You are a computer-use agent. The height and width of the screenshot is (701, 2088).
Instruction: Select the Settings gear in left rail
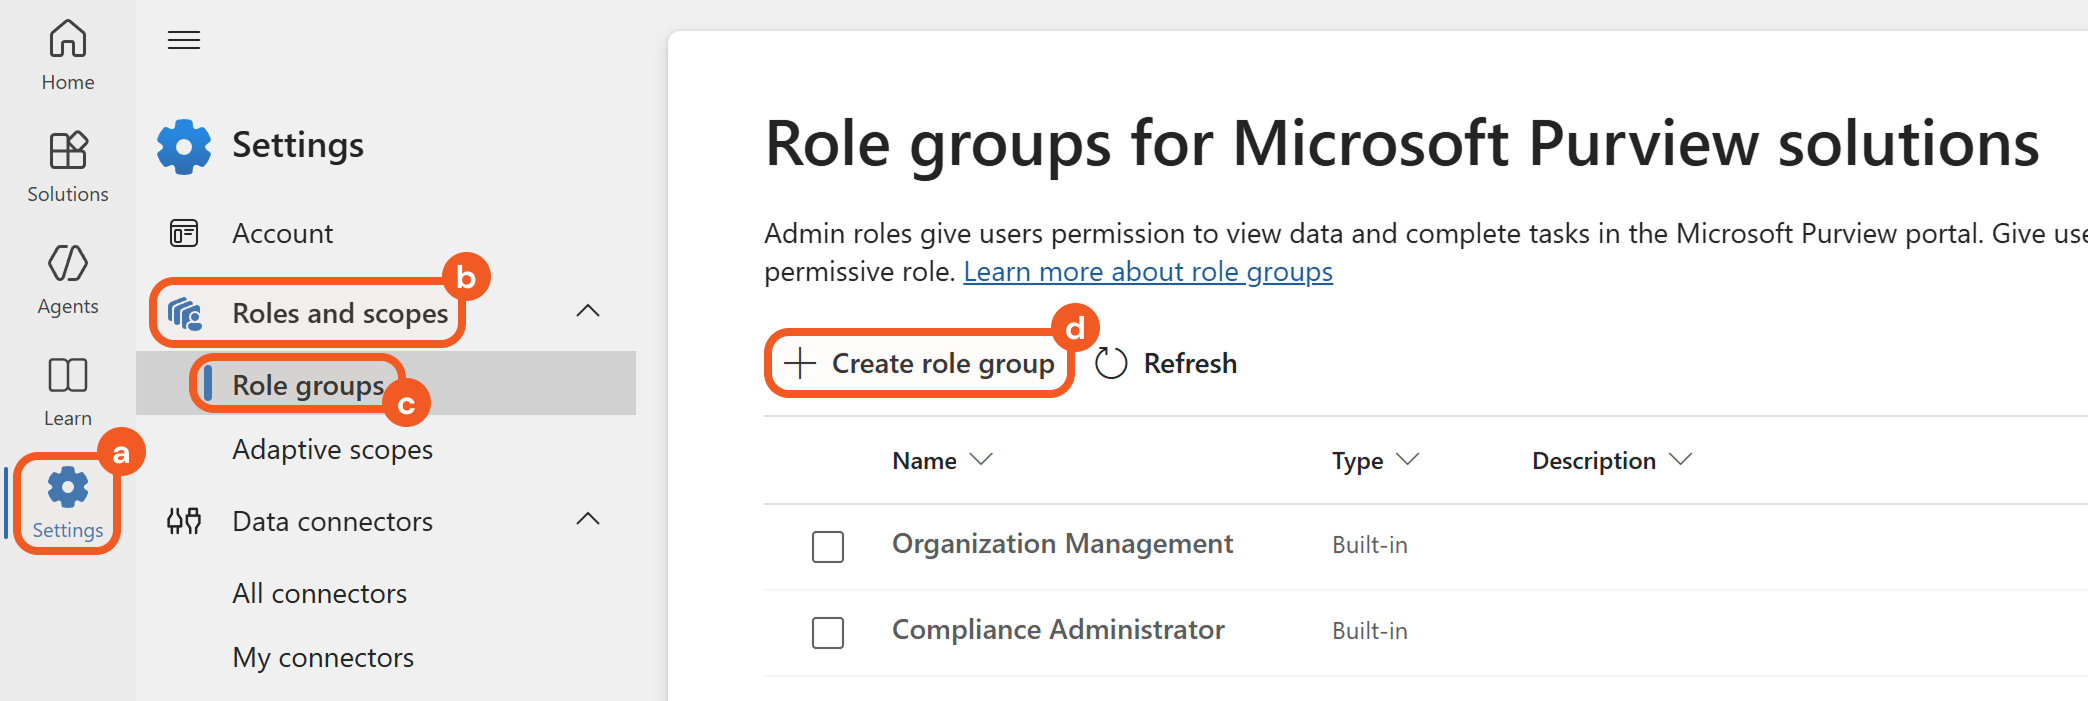(x=68, y=488)
